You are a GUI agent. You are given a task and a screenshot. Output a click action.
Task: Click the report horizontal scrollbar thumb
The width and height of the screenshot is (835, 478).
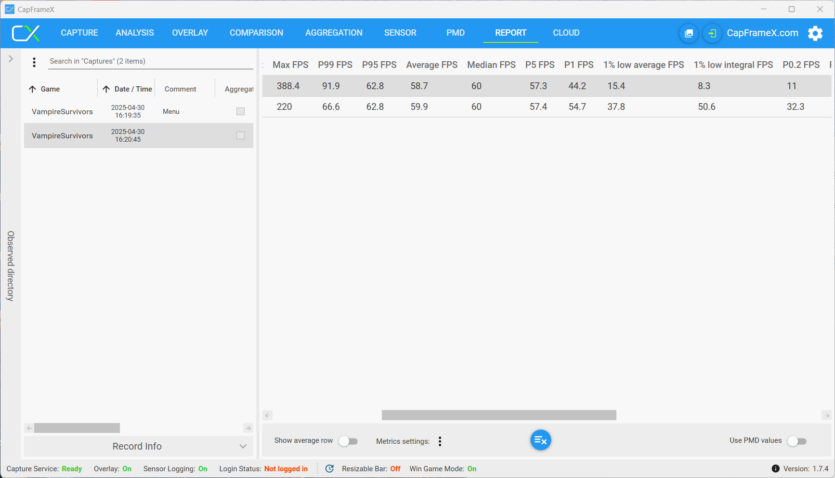[499, 415]
